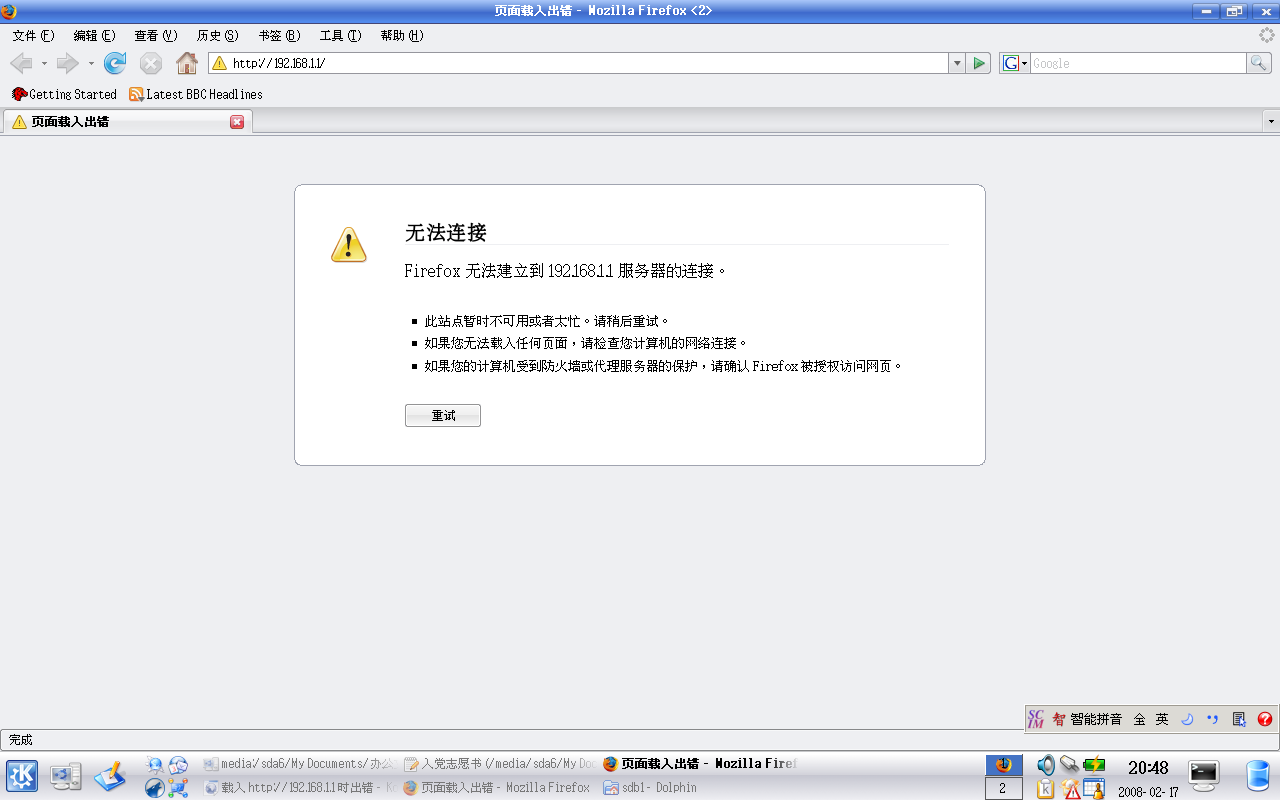
Task: Open the 编辑 (Edit) menu
Action: pos(94,35)
